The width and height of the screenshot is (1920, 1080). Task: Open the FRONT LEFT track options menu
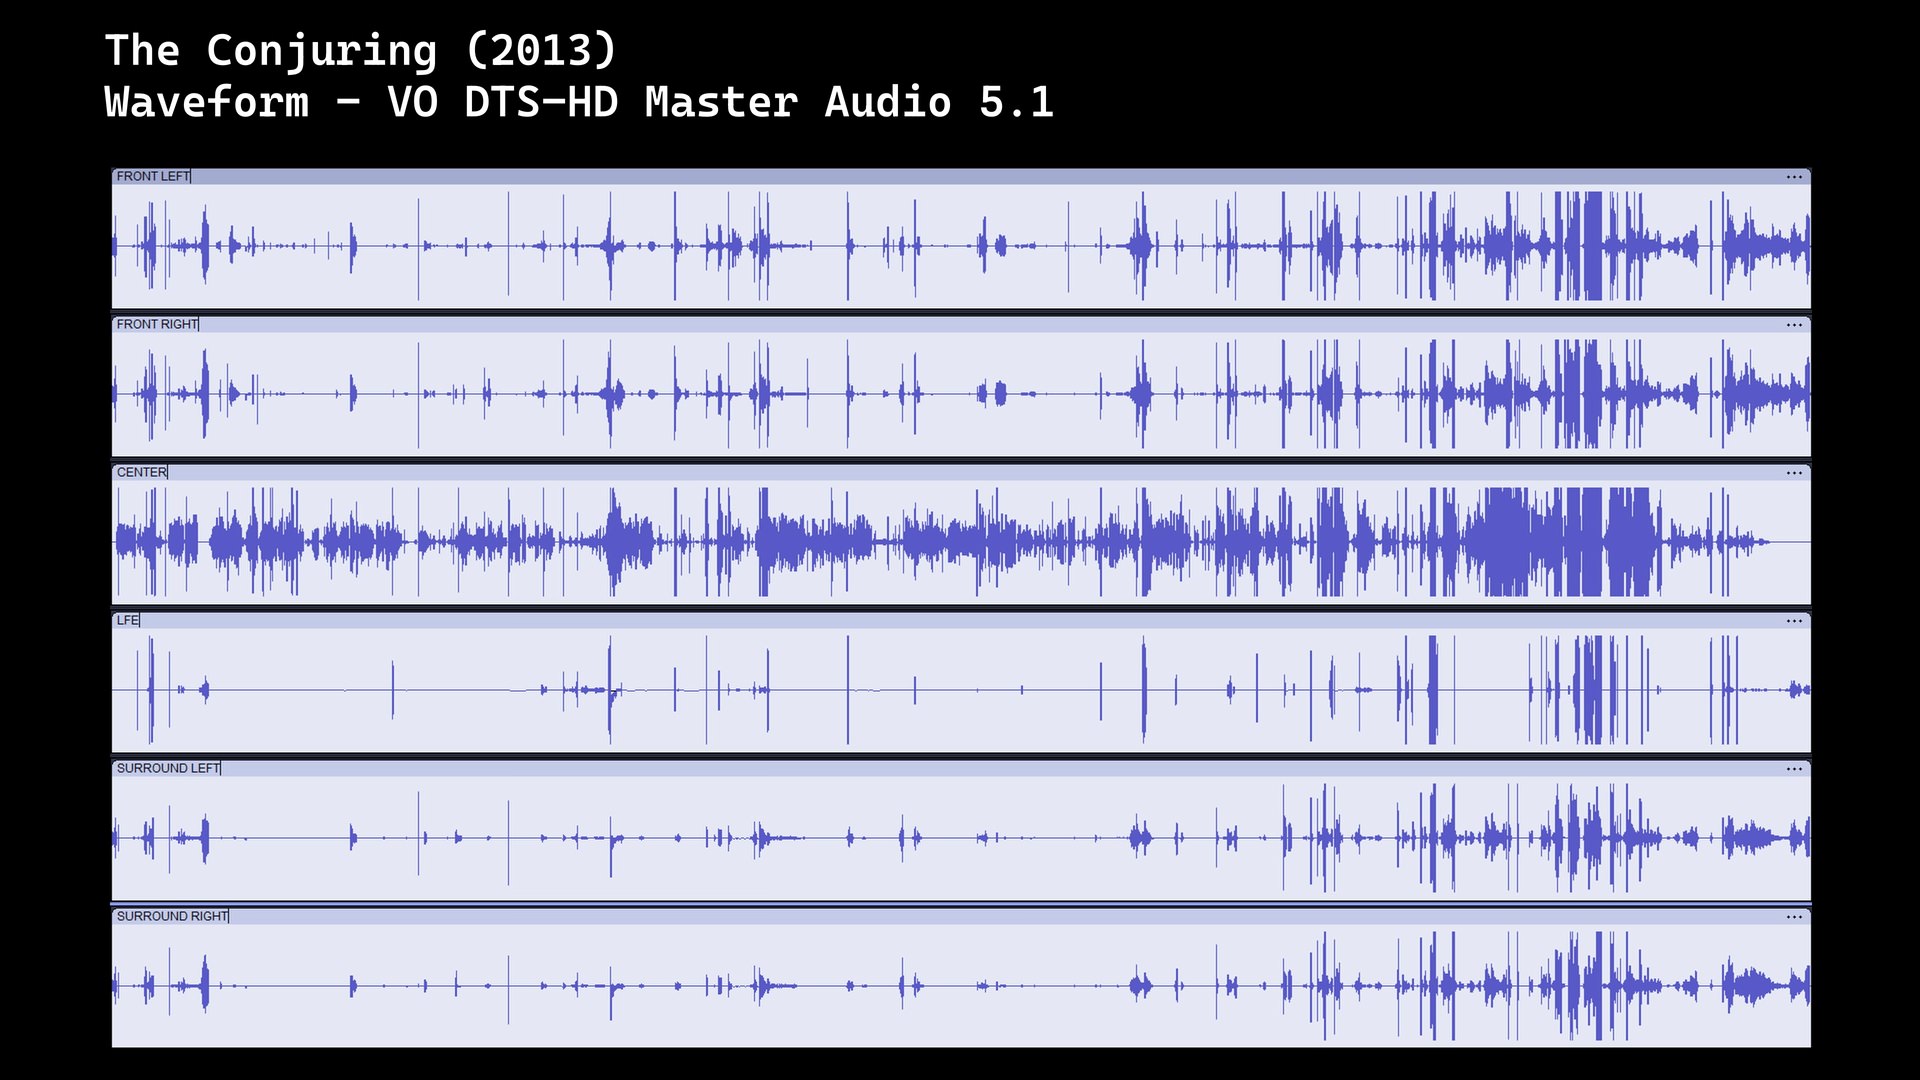tap(1794, 177)
